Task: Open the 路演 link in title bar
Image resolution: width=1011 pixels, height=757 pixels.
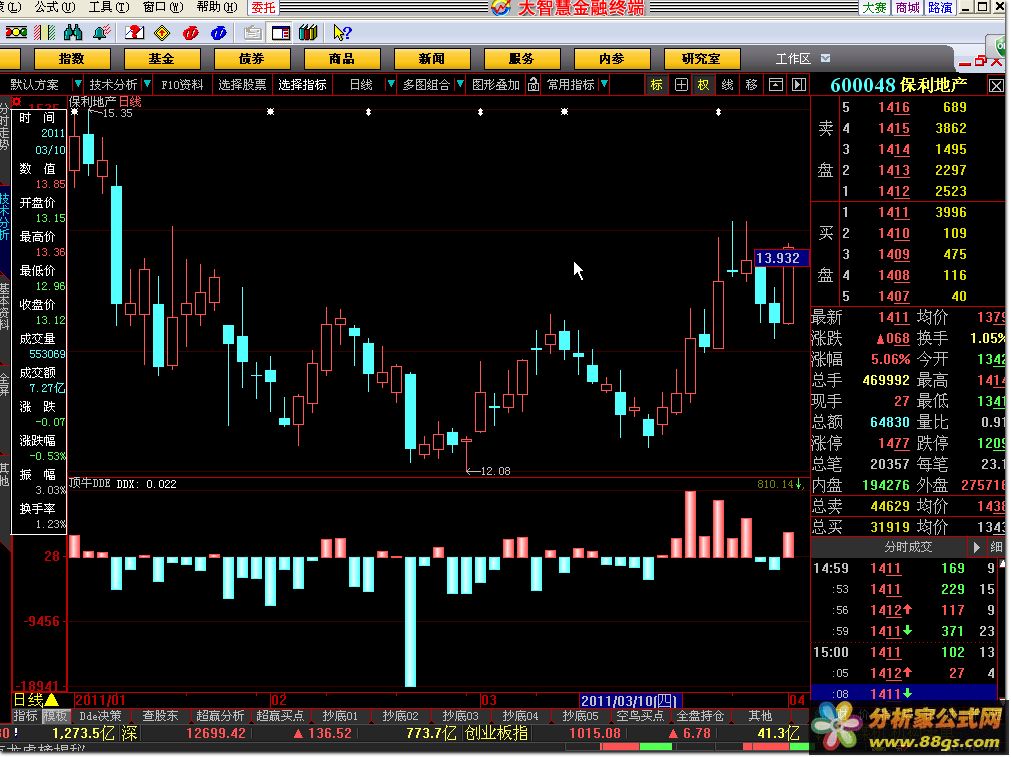Action: click(x=940, y=8)
